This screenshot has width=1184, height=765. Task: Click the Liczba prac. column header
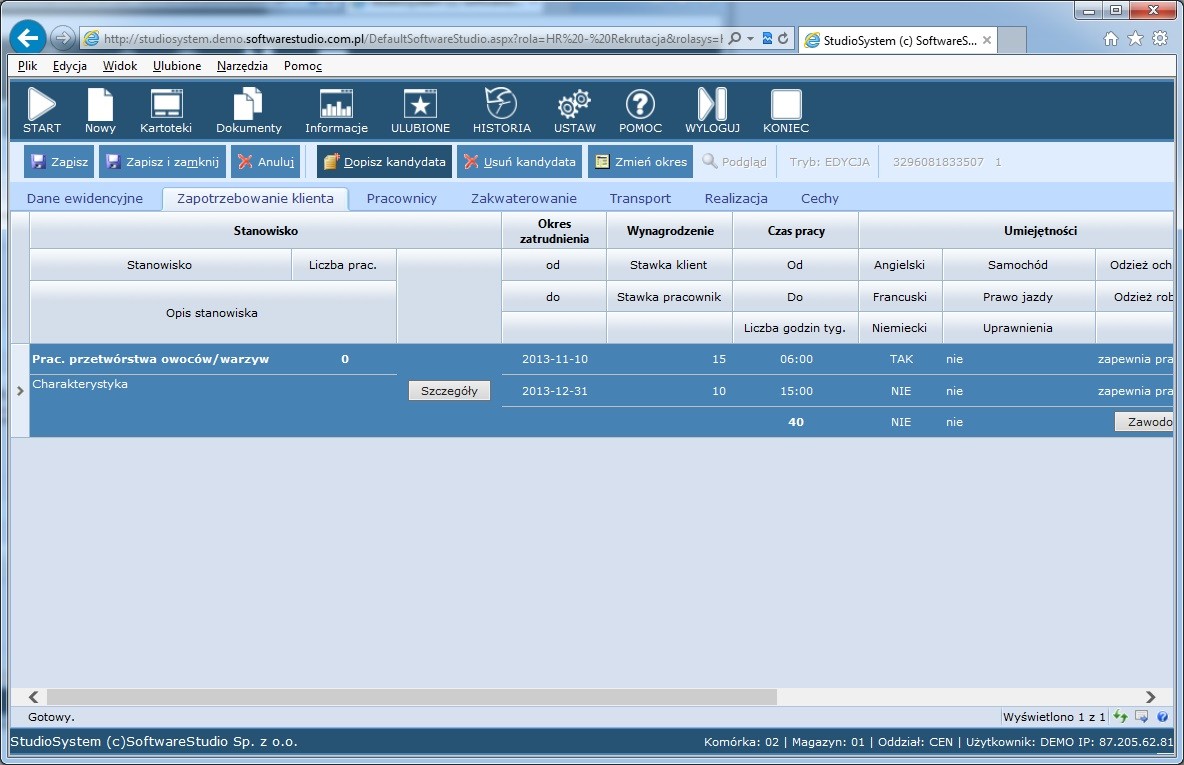point(343,265)
